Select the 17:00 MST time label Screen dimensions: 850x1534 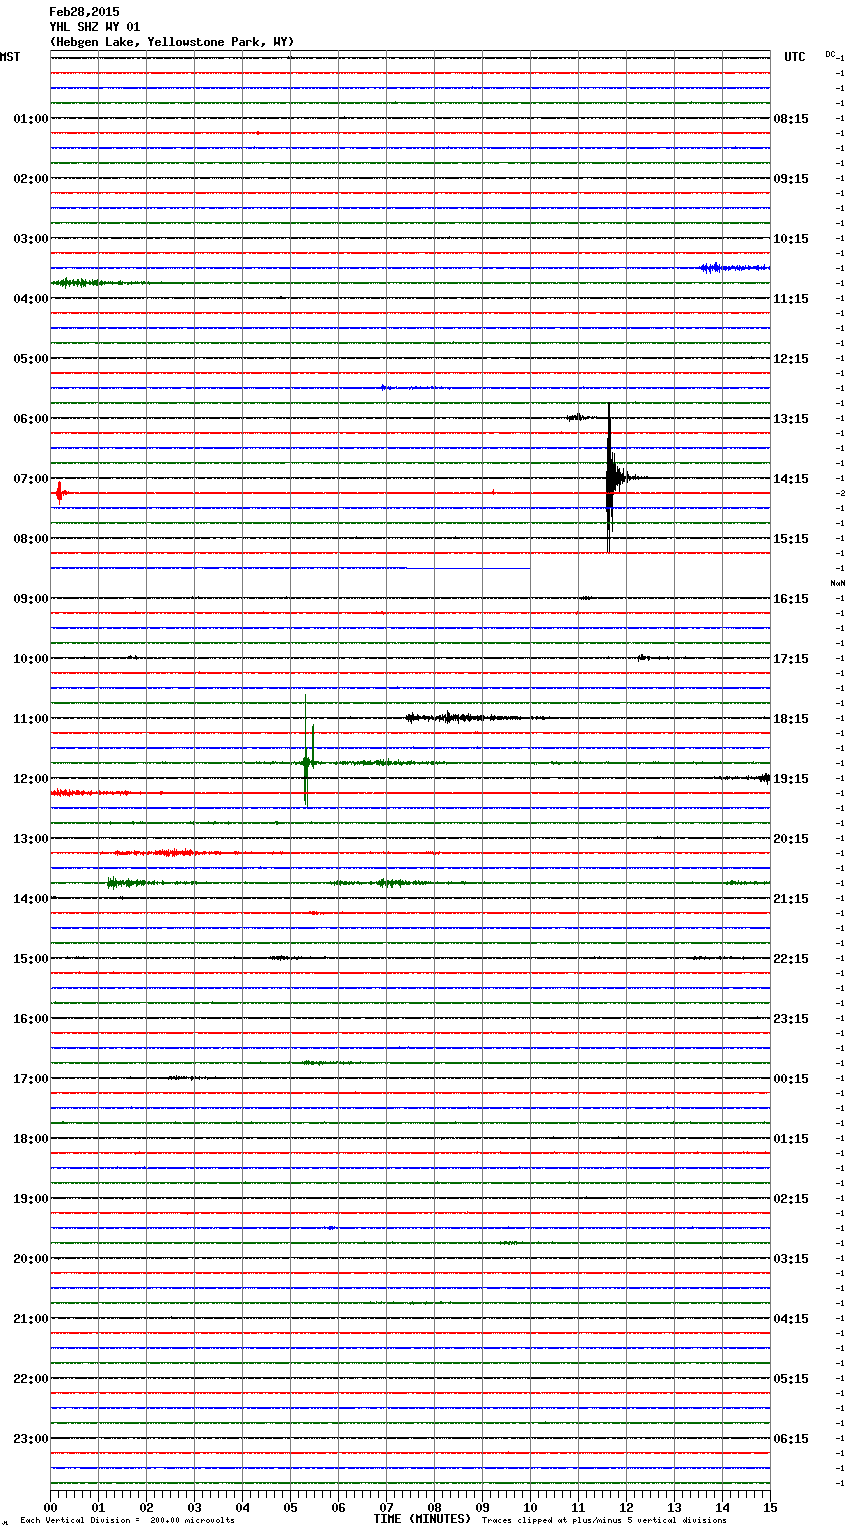tap(30, 1079)
